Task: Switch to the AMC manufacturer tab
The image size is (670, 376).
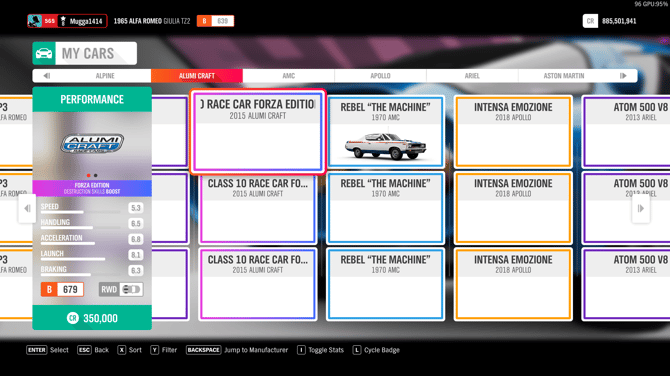Action: point(288,76)
